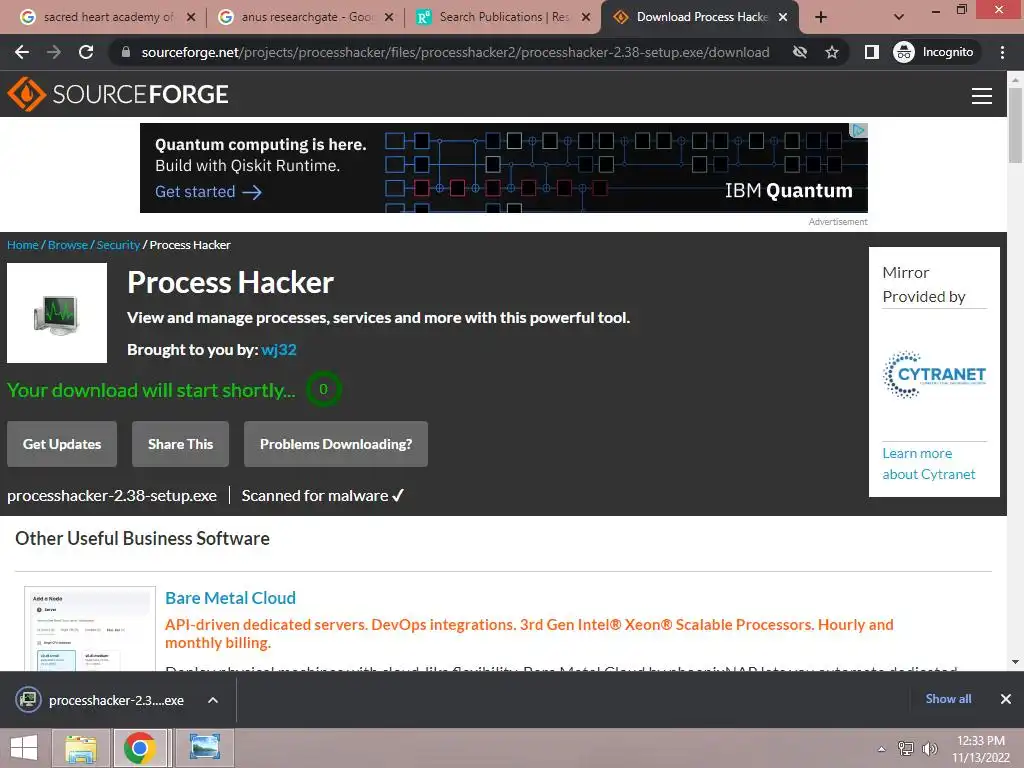Click the Chrome taskbar icon
Screen dimensions: 1024x768
[140, 748]
